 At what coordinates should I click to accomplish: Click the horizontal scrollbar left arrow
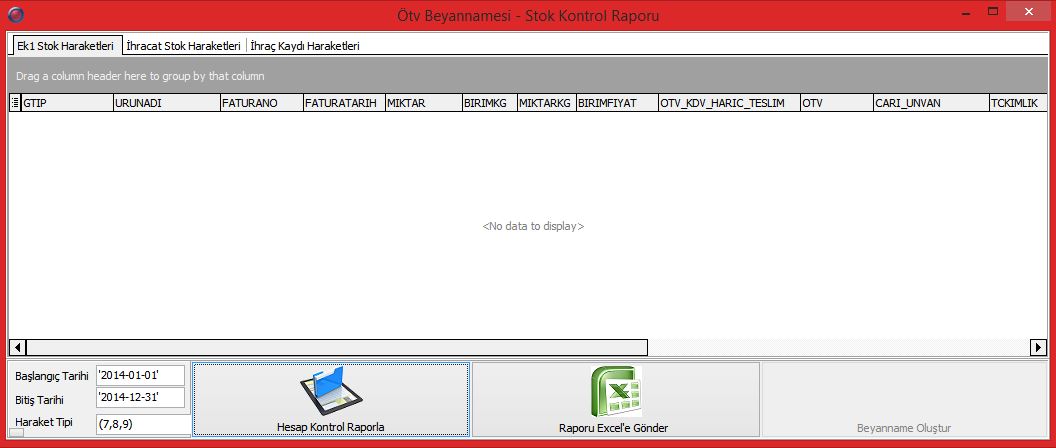pos(16,347)
